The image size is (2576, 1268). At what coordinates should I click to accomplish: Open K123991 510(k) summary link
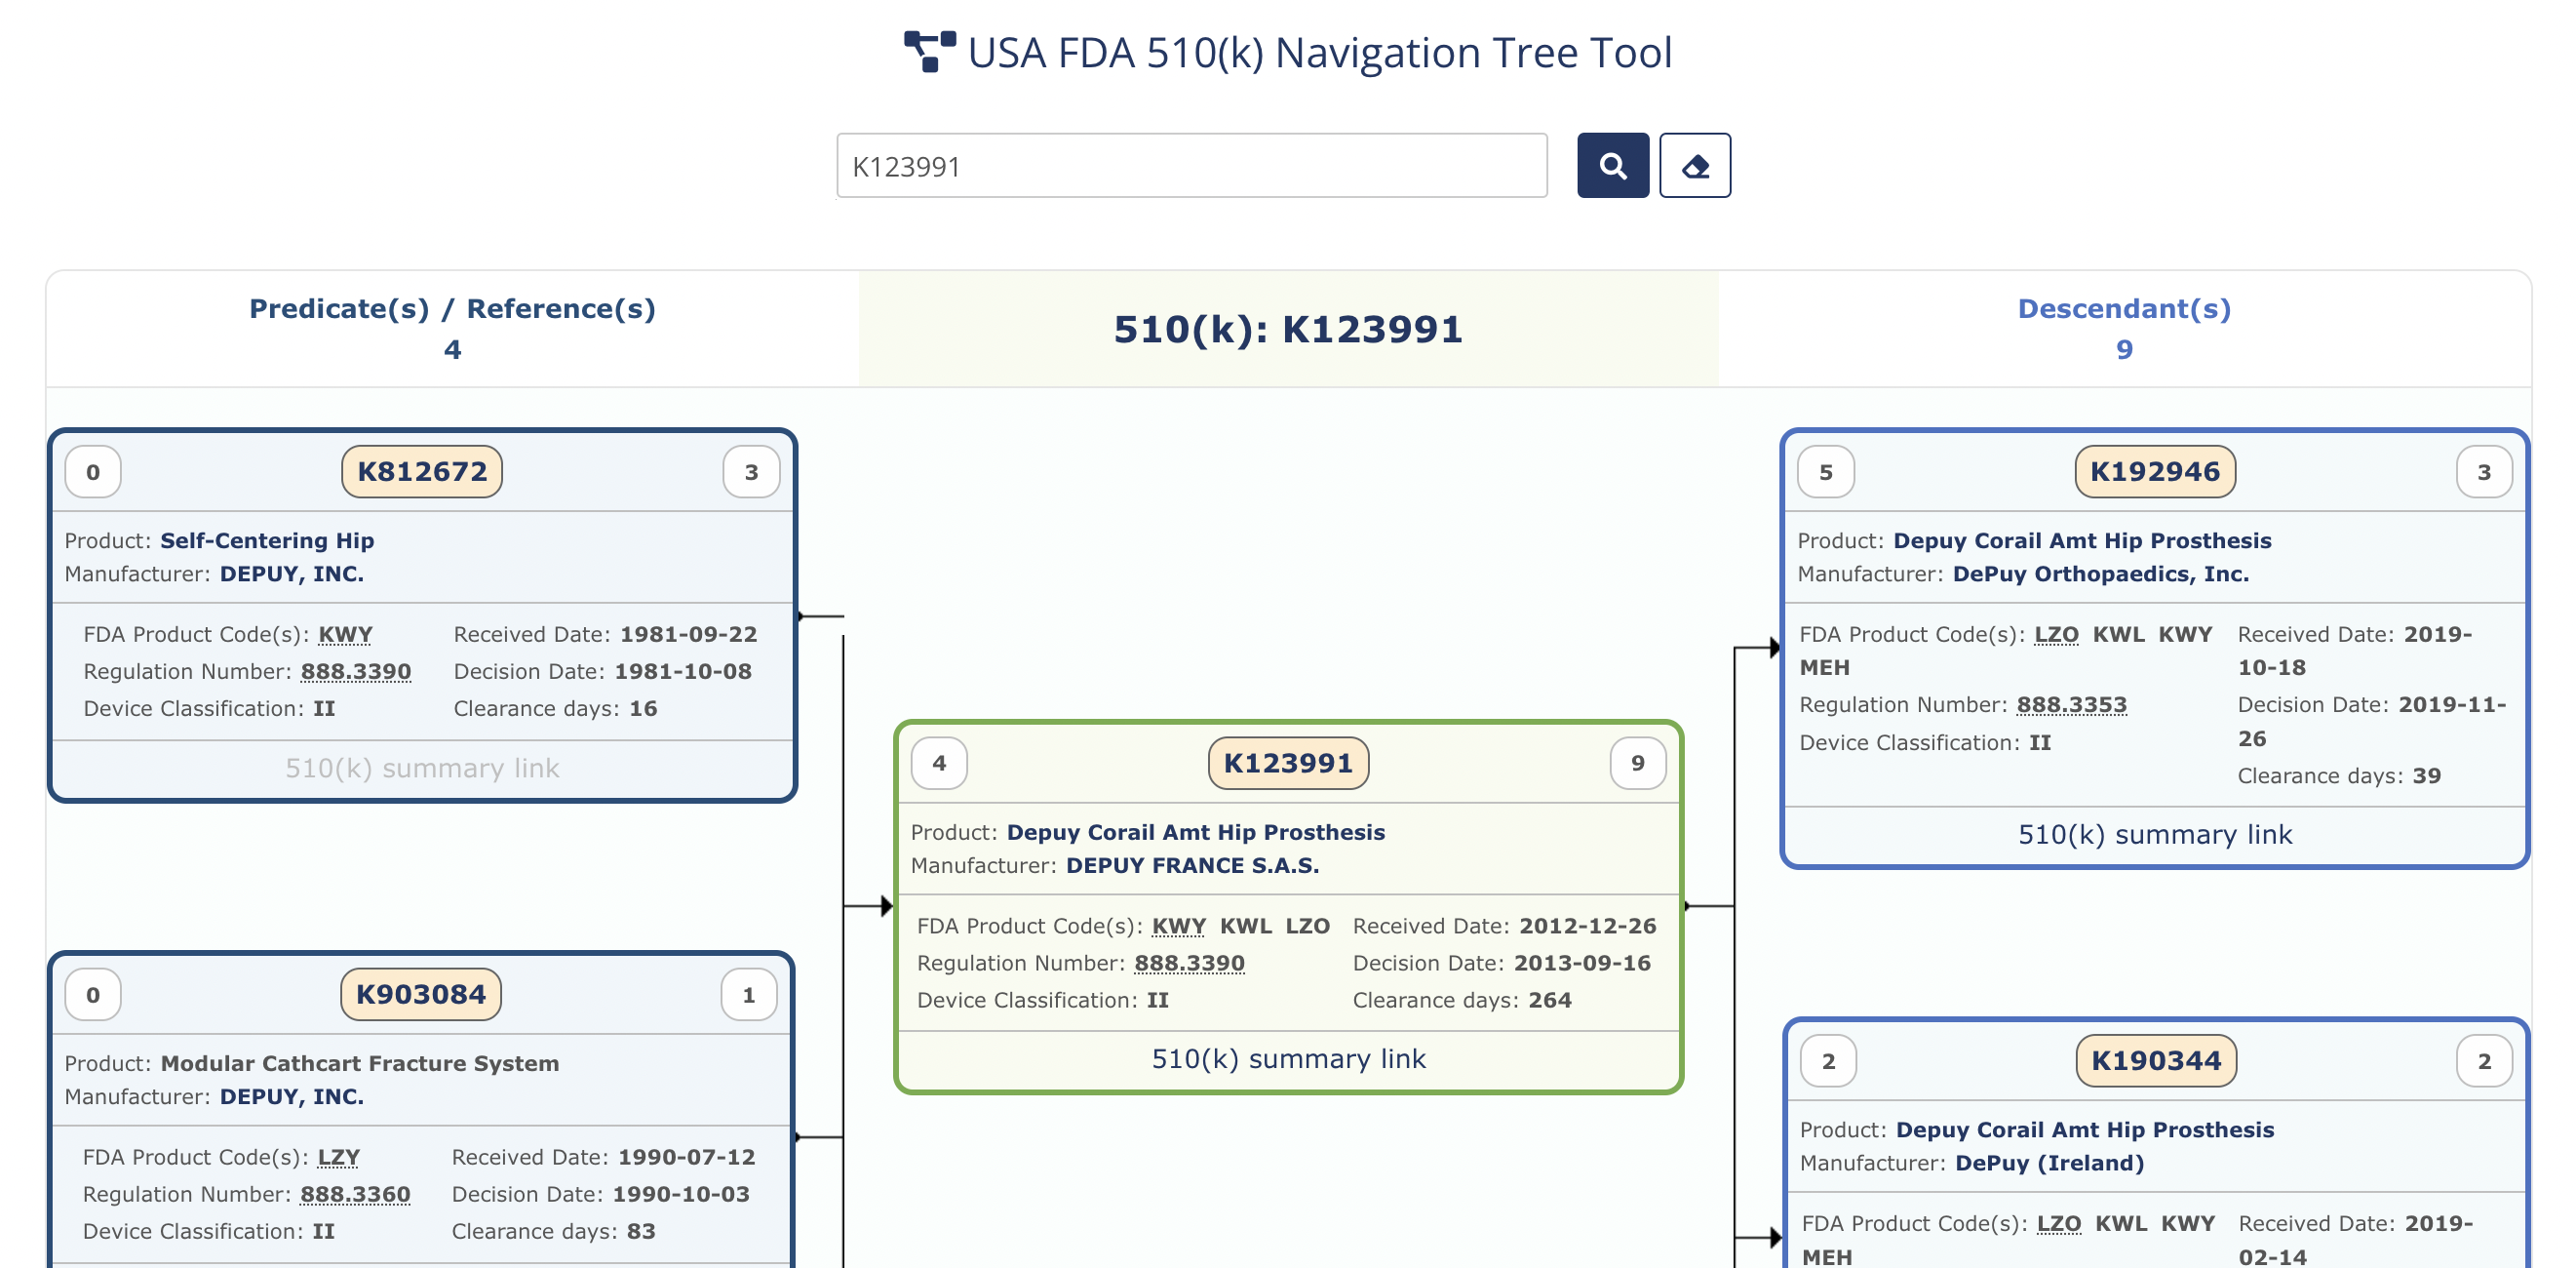click(1288, 1058)
